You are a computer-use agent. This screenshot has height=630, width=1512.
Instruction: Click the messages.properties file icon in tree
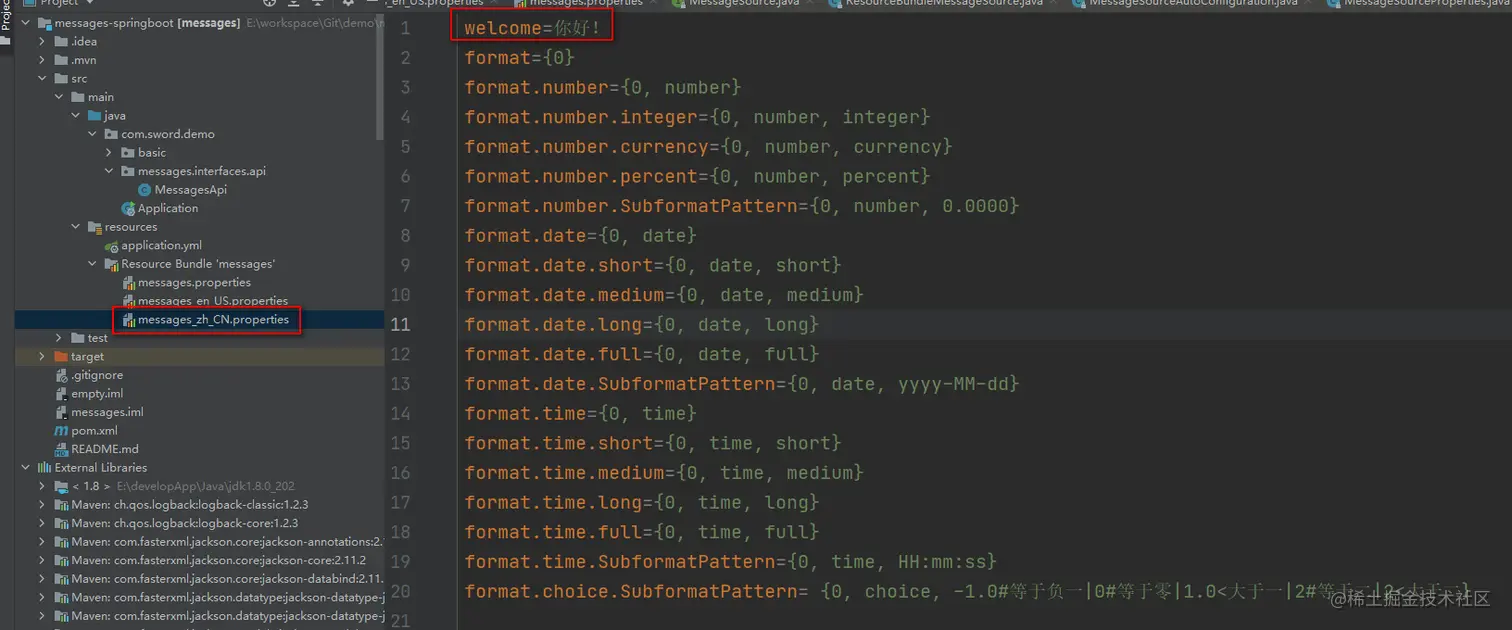pyautogui.click(x=128, y=283)
